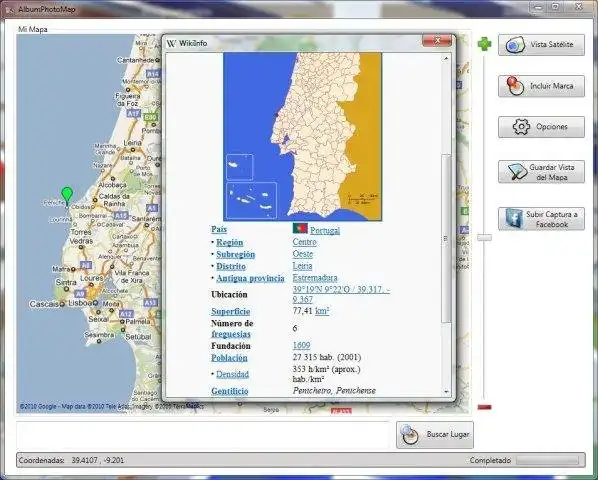The image size is (598, 480).
Task: Click the WikiInfo vertical scrollbar thumb
Action: tap(446, 238)
